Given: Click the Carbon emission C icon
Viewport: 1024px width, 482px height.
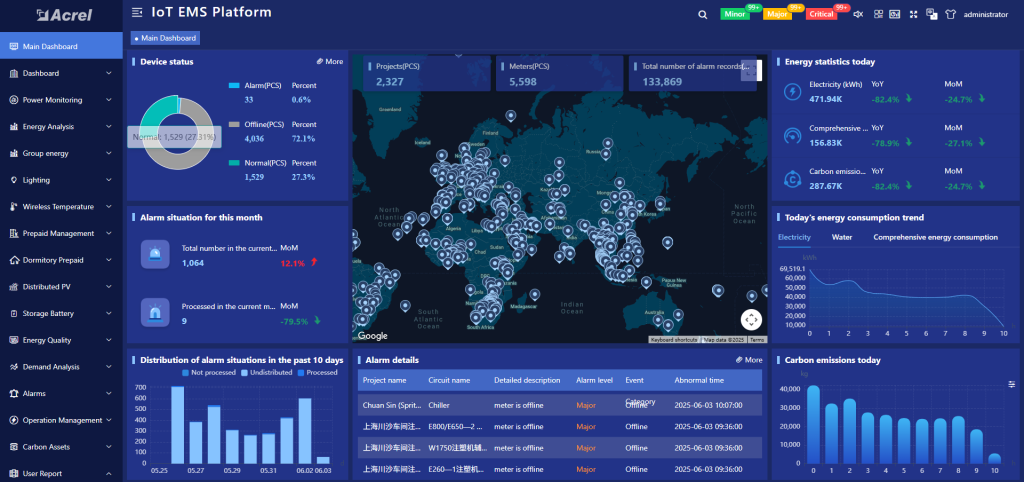Looking at the screenshot, I should click(792, 178).
